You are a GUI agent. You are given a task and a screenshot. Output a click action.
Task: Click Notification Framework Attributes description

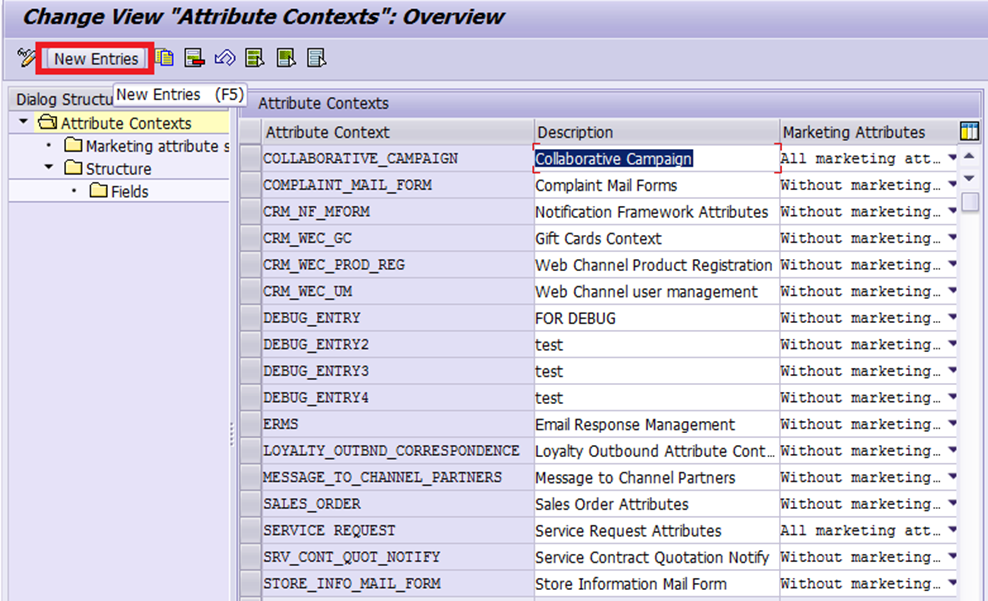656,212
